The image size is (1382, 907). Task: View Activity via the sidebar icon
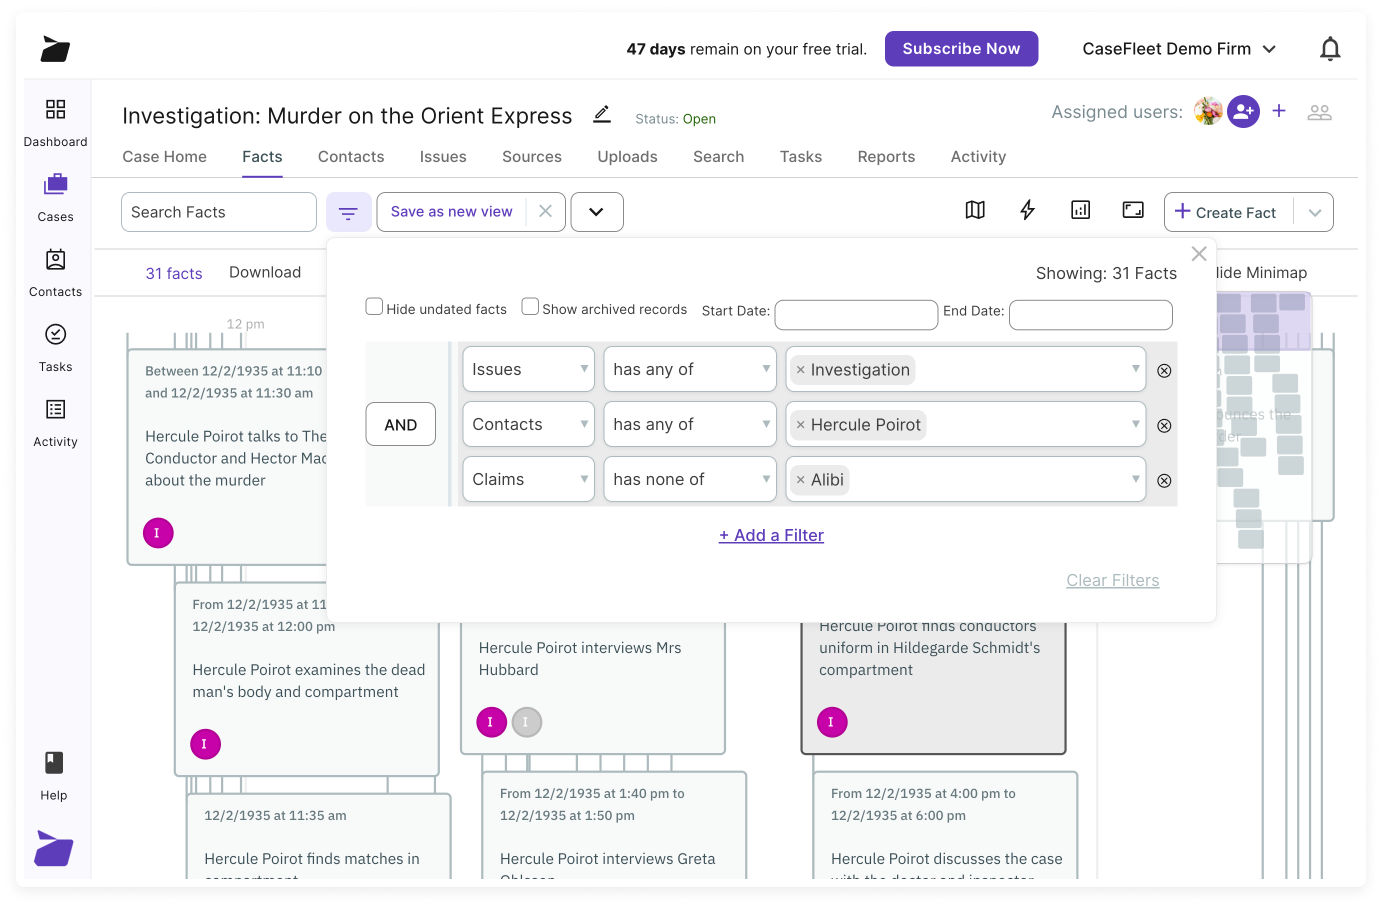[x=55, y=421]
